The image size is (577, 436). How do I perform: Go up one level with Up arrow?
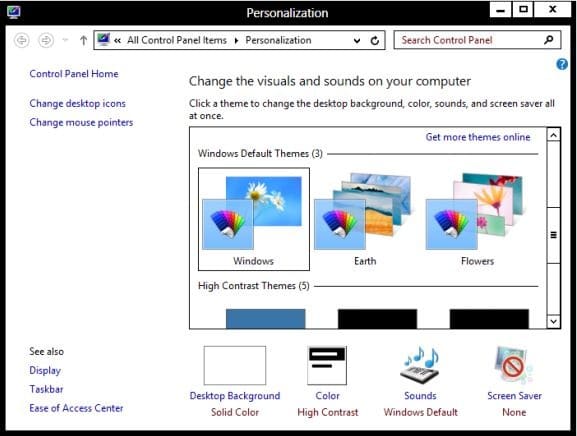pyautogui.click(x=84, y=40)
